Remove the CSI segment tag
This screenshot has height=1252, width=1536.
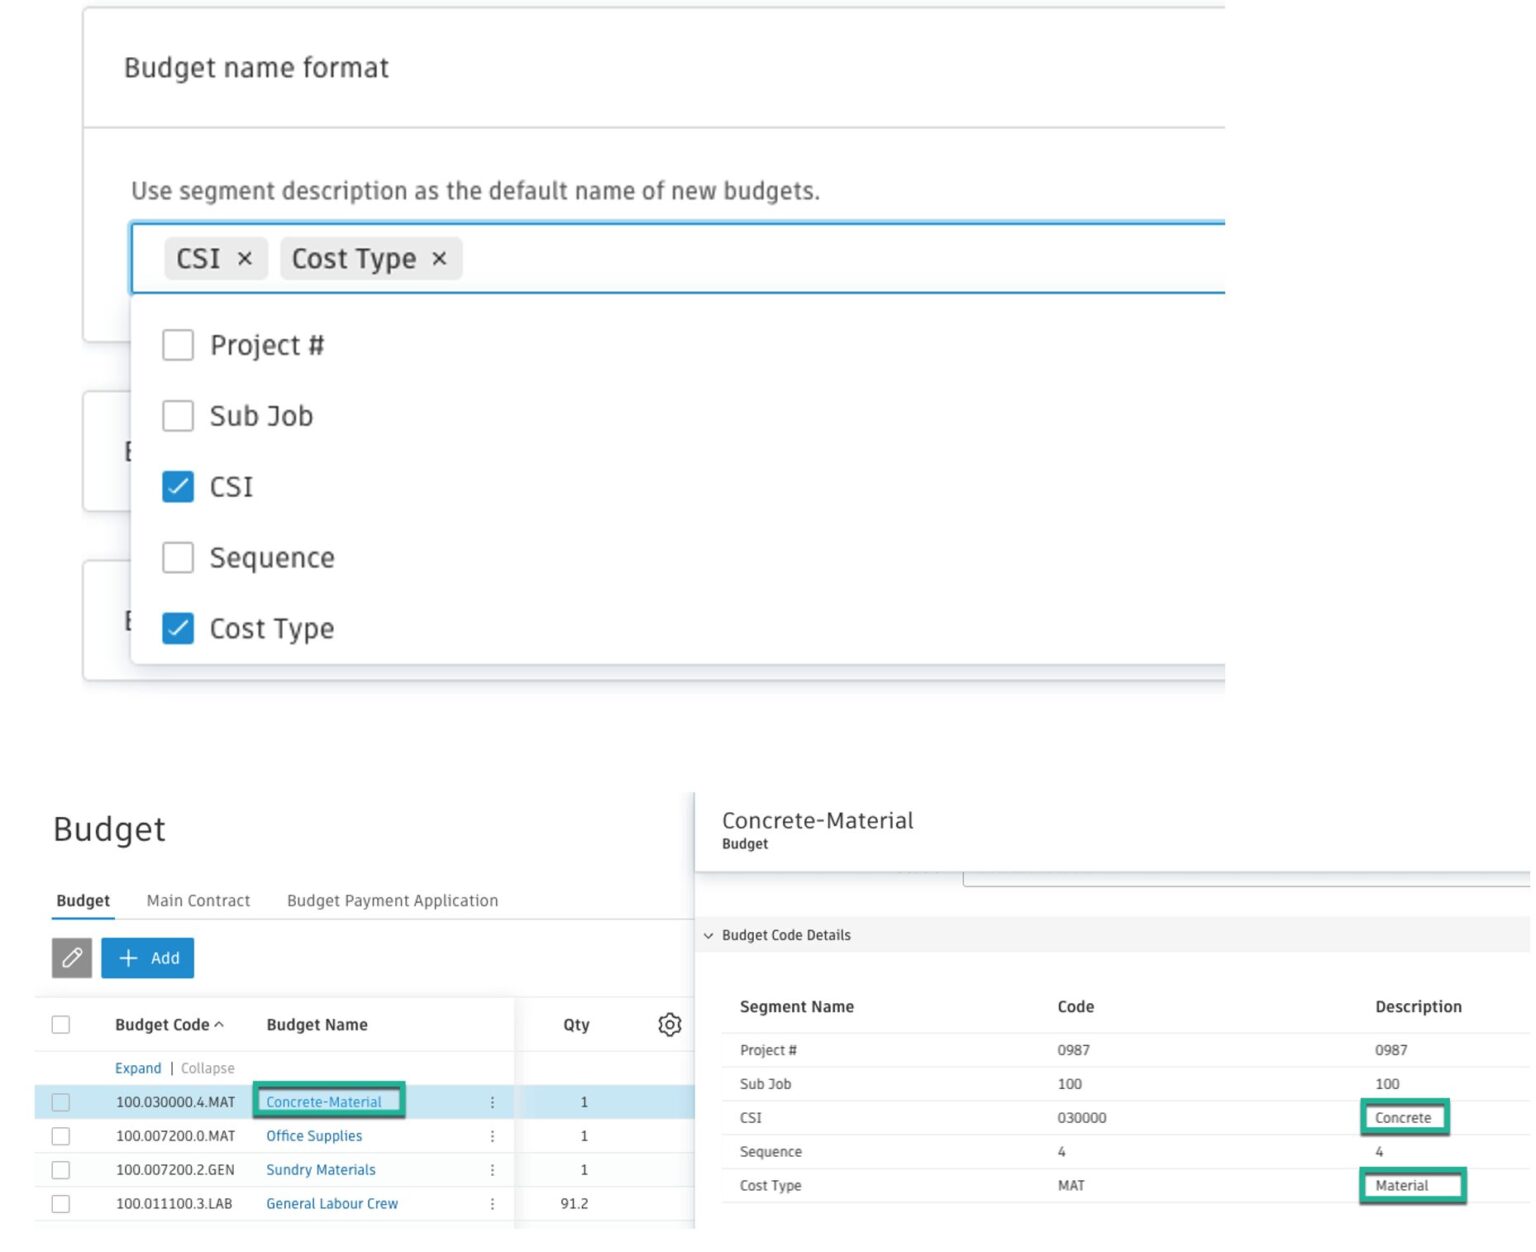(245, 258)
